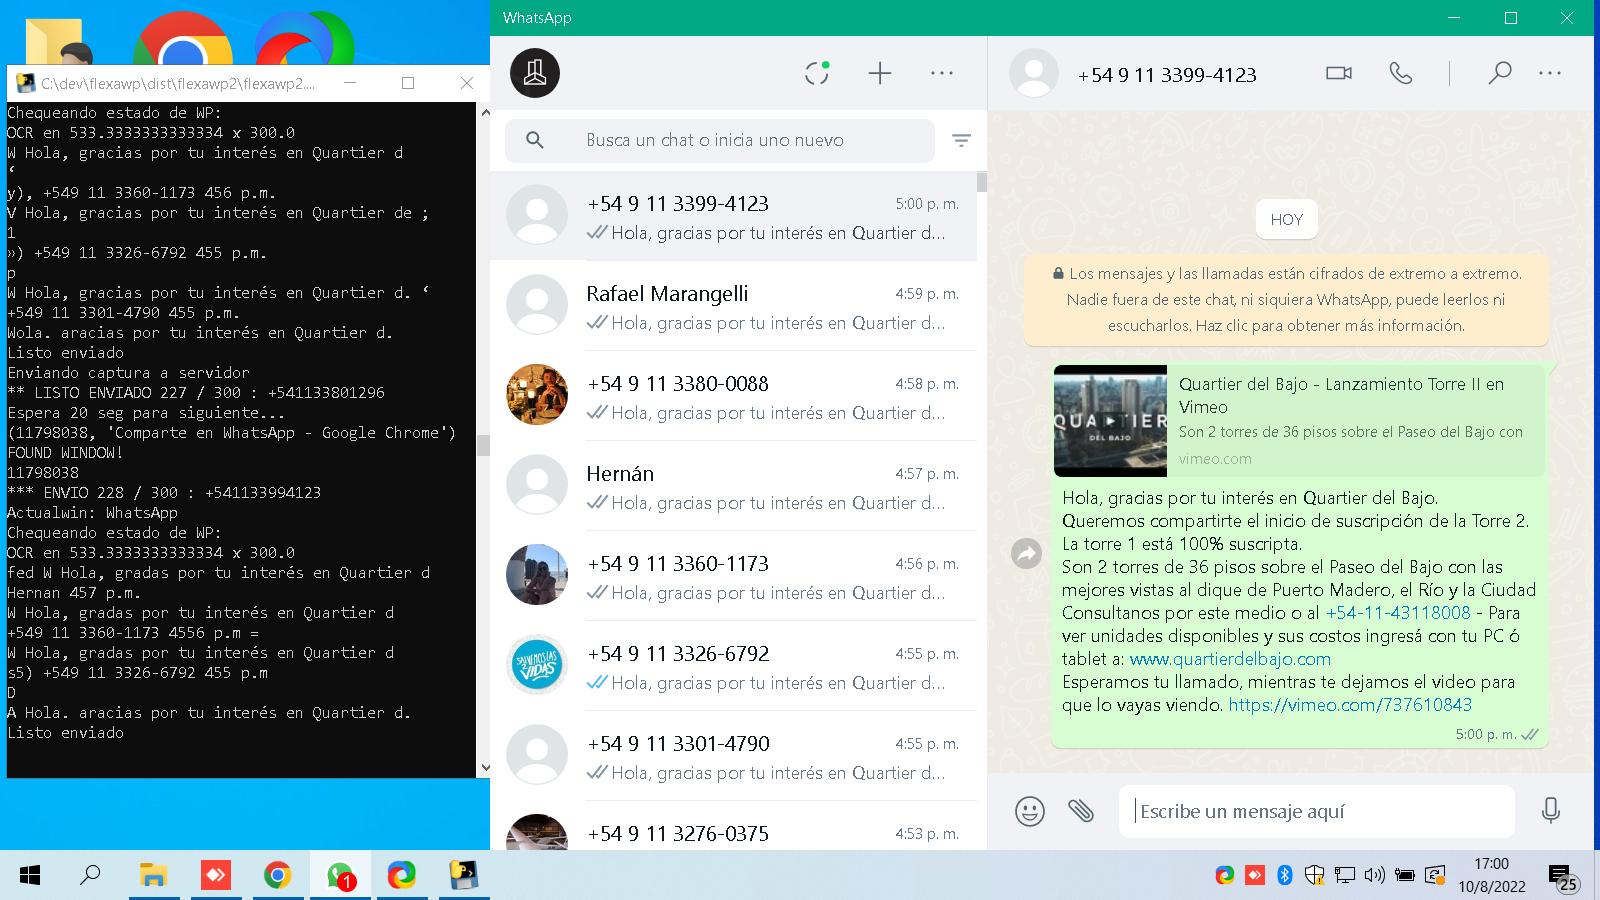Switch to WhatsApp in the taskbar
Image resolution: width=1600 pixels, height=900 pixels.
340,876
